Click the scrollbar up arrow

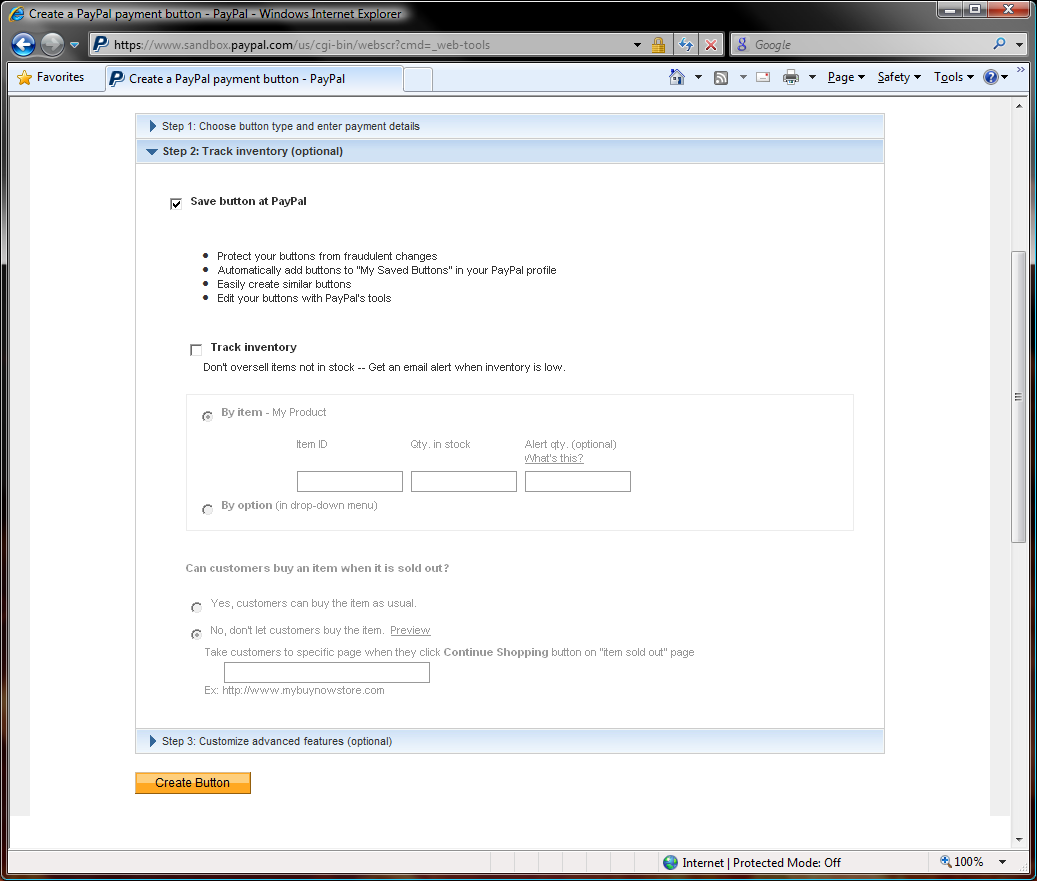point(1018,106)
